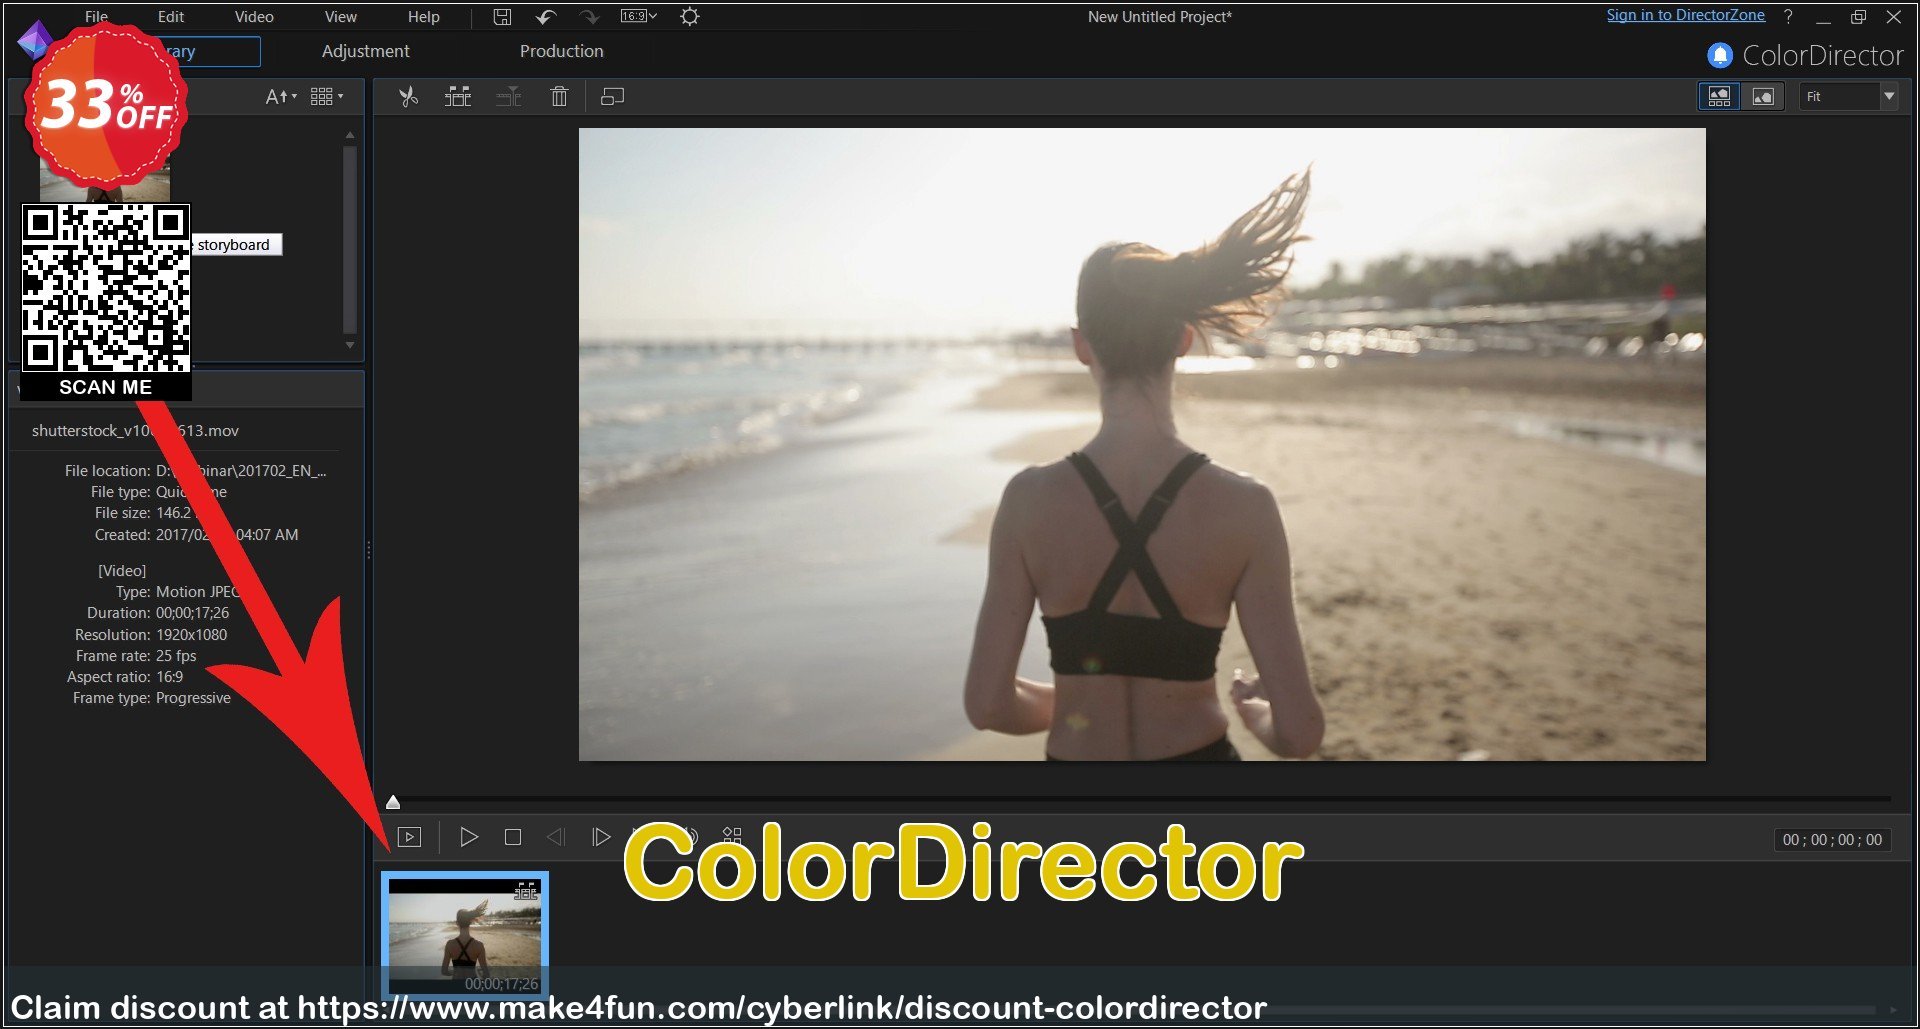Step to the previous frame

coord(556,837)
